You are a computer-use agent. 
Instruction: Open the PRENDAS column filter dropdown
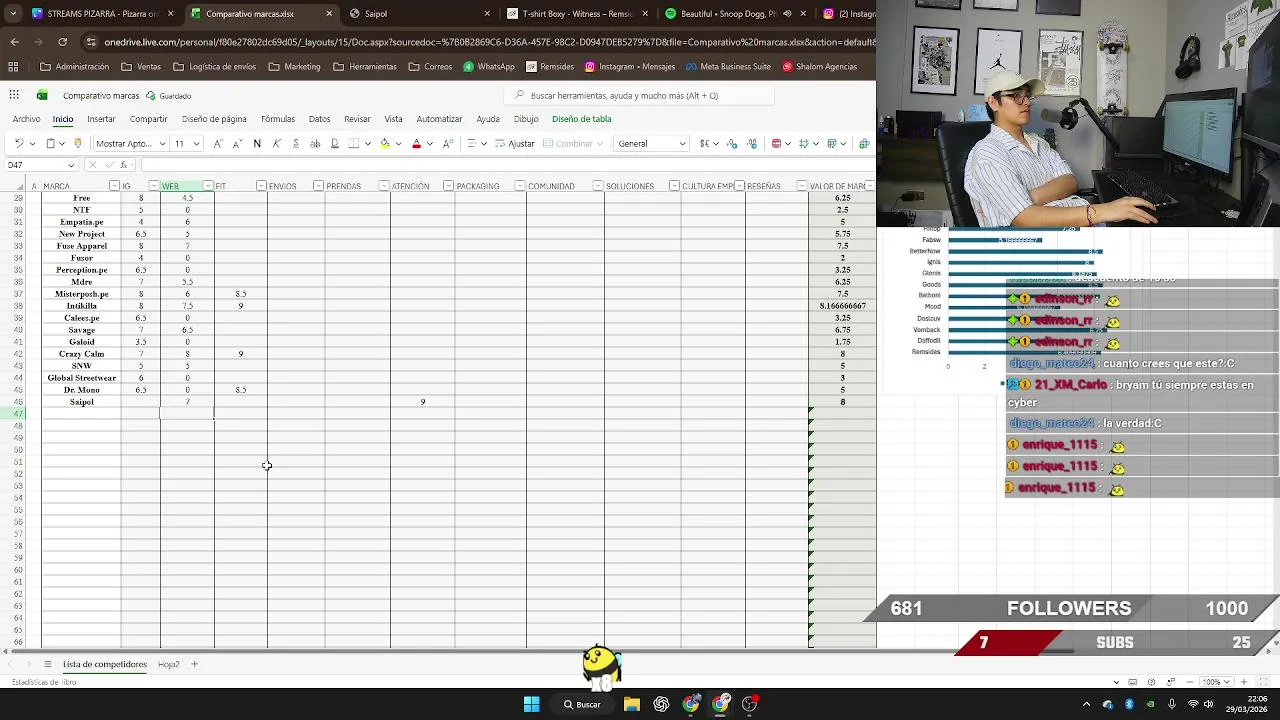384,186
